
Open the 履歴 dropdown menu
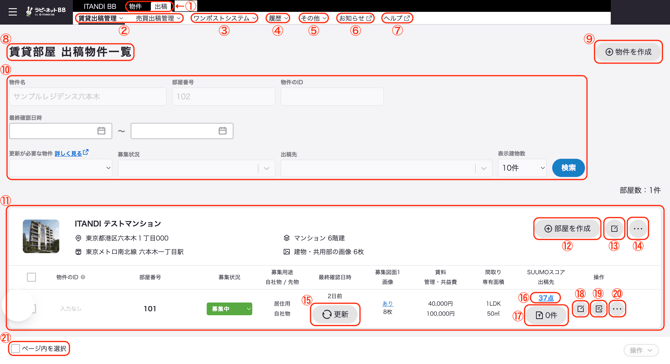[278, 18]
